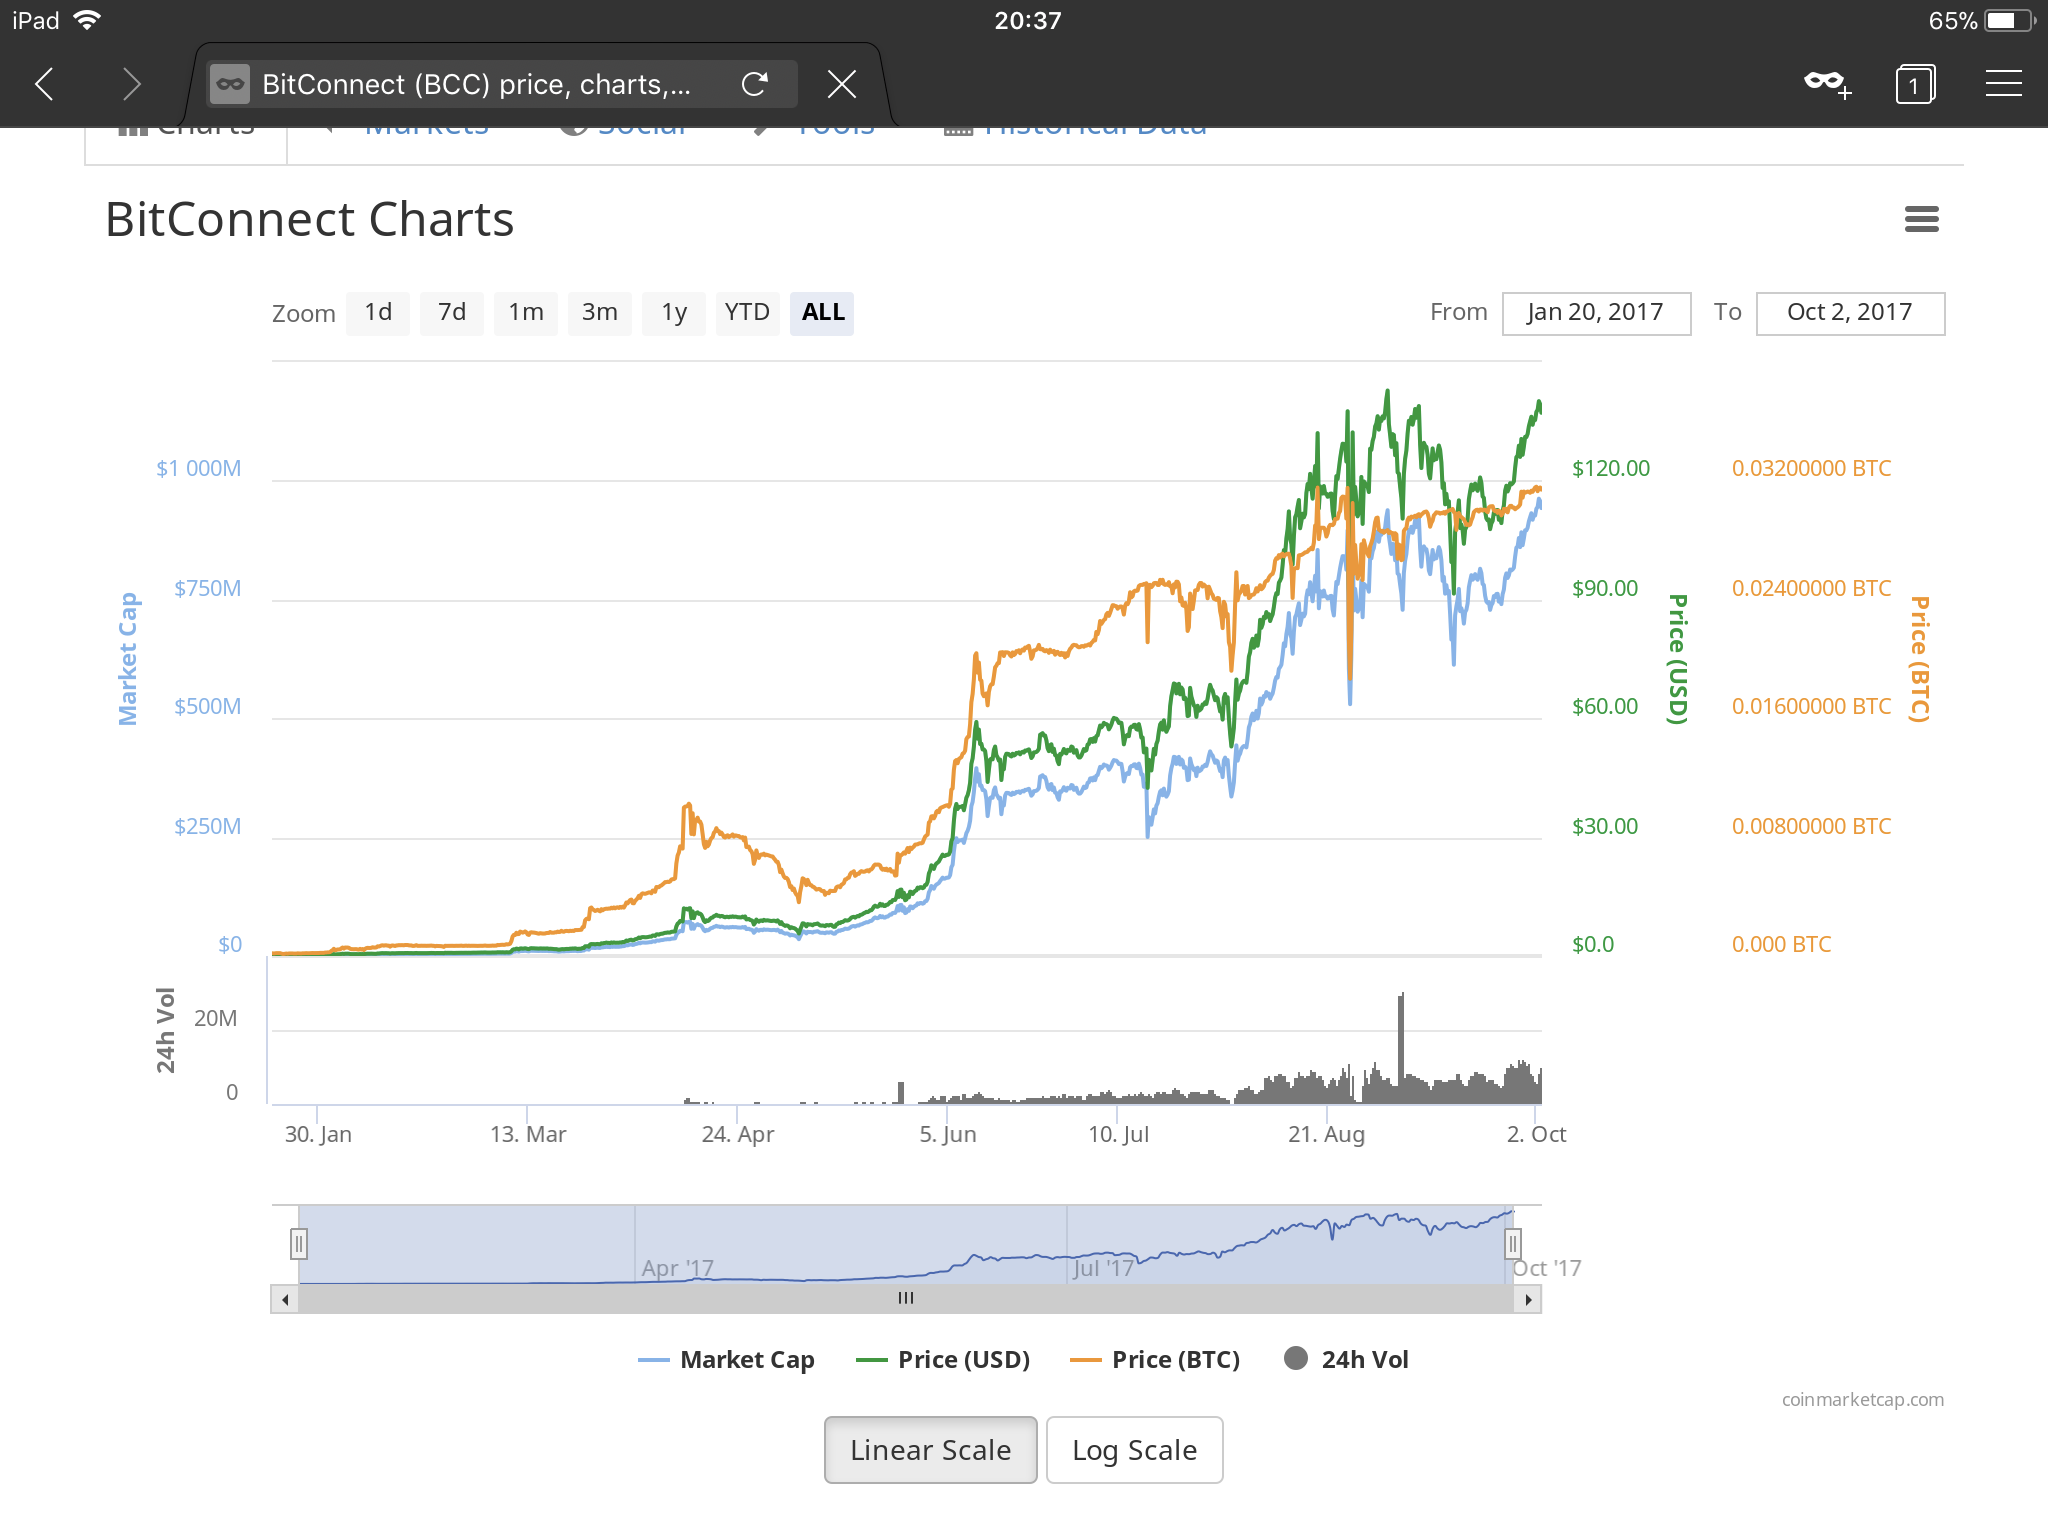The width and height of the screenshot is (2048, 1536).
Task: Click the battery indicator in status bar
Action: [x=2010, y=21]
